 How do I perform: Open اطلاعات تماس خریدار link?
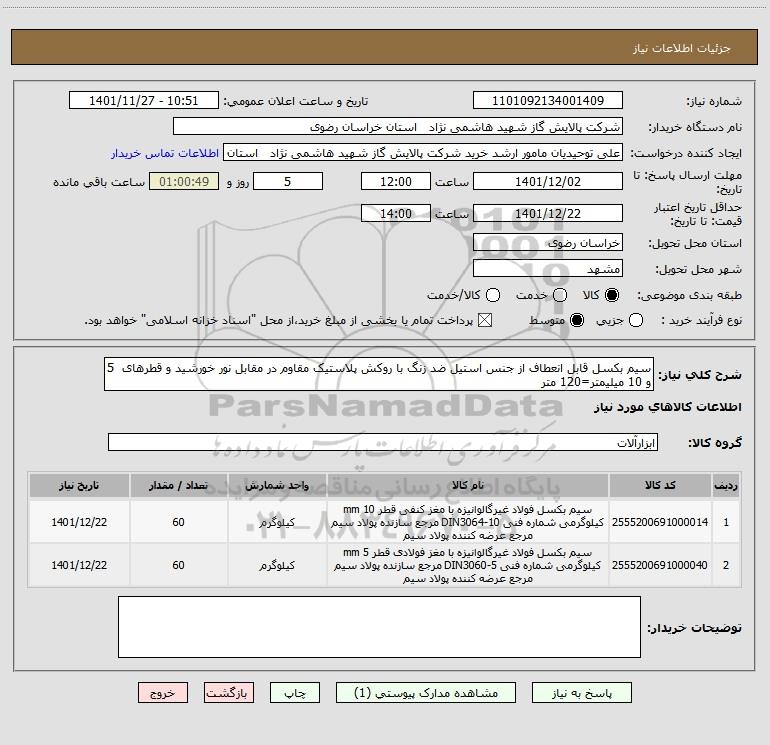tap(165, 153)
